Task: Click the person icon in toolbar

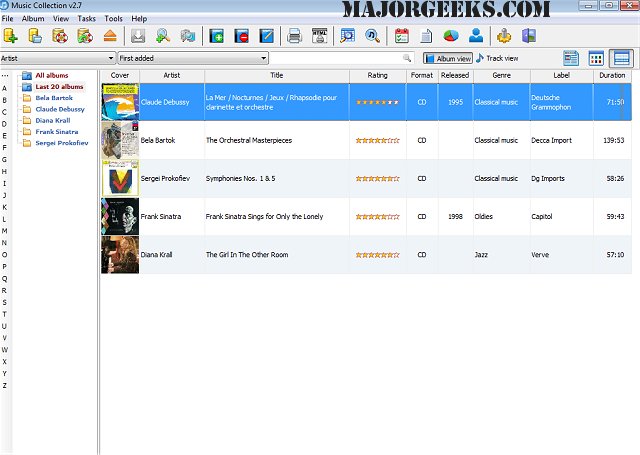Action: pos(476,37)
